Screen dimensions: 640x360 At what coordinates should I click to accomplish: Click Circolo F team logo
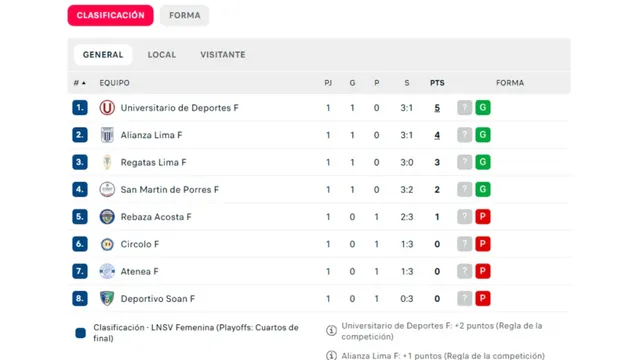click(107, 244)
